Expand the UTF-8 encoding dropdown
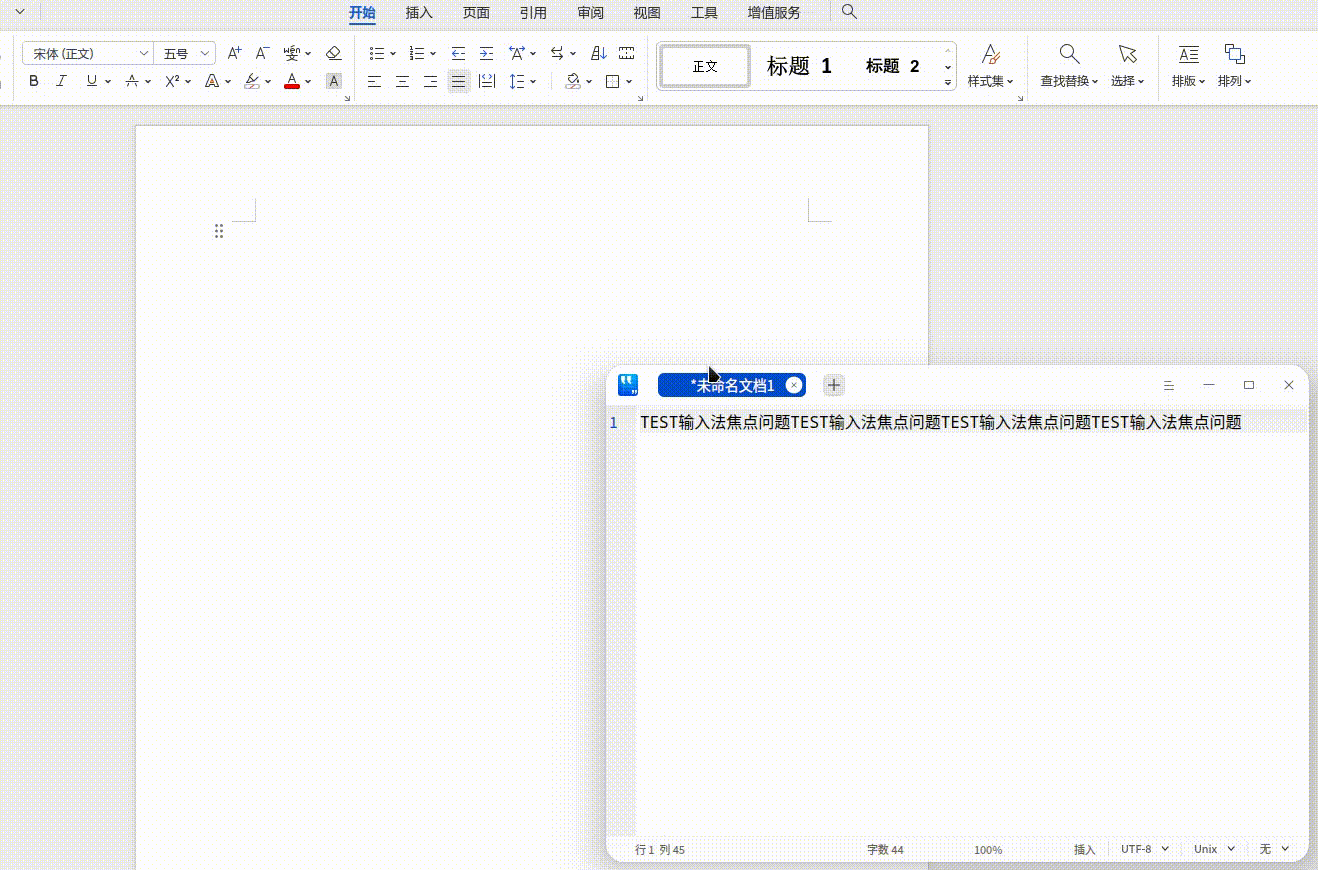 1145,849
